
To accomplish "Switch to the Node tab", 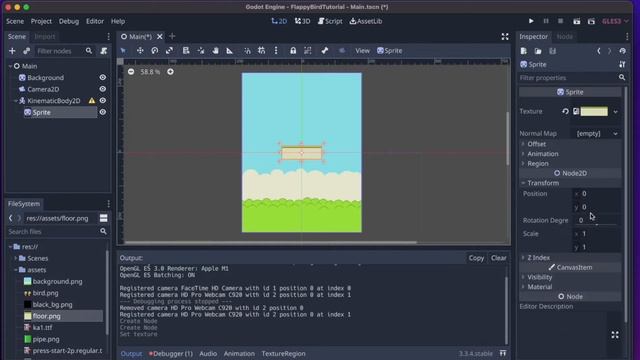I will (564, 37).
